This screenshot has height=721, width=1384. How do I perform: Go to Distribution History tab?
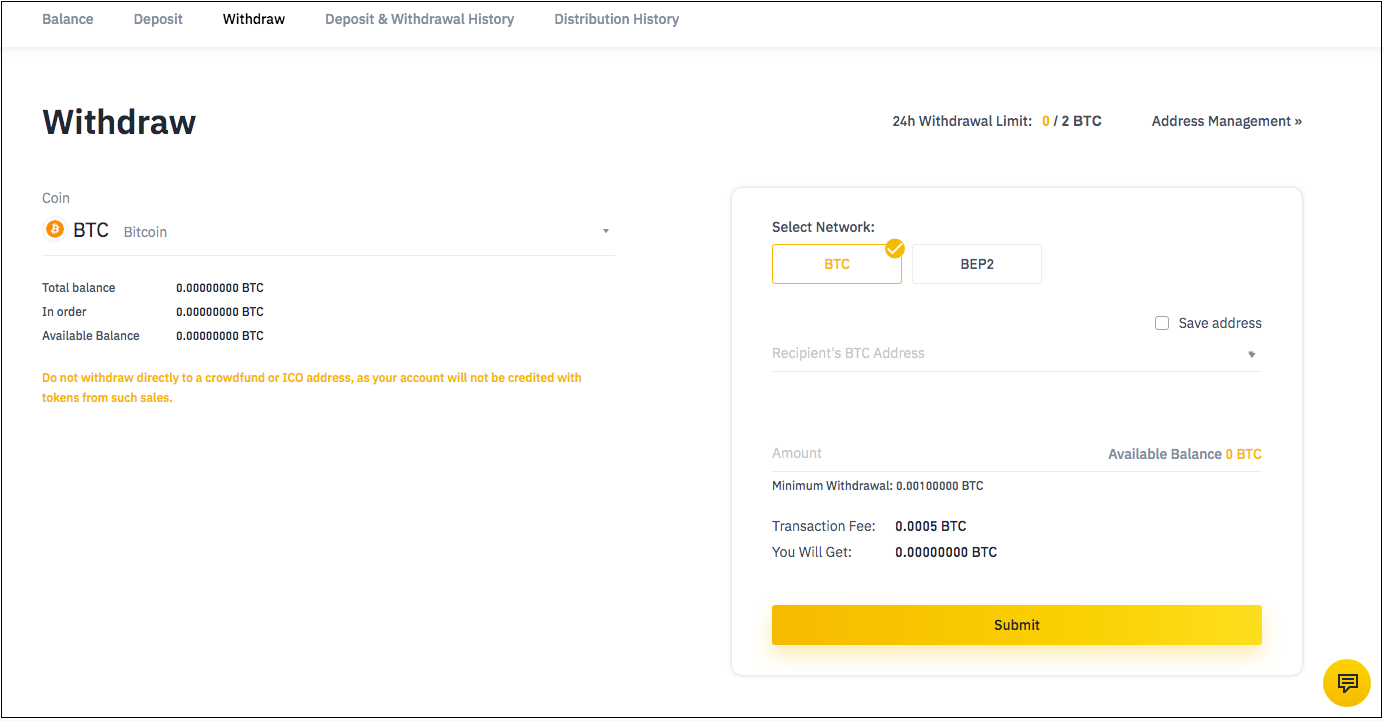click(617, 19)
